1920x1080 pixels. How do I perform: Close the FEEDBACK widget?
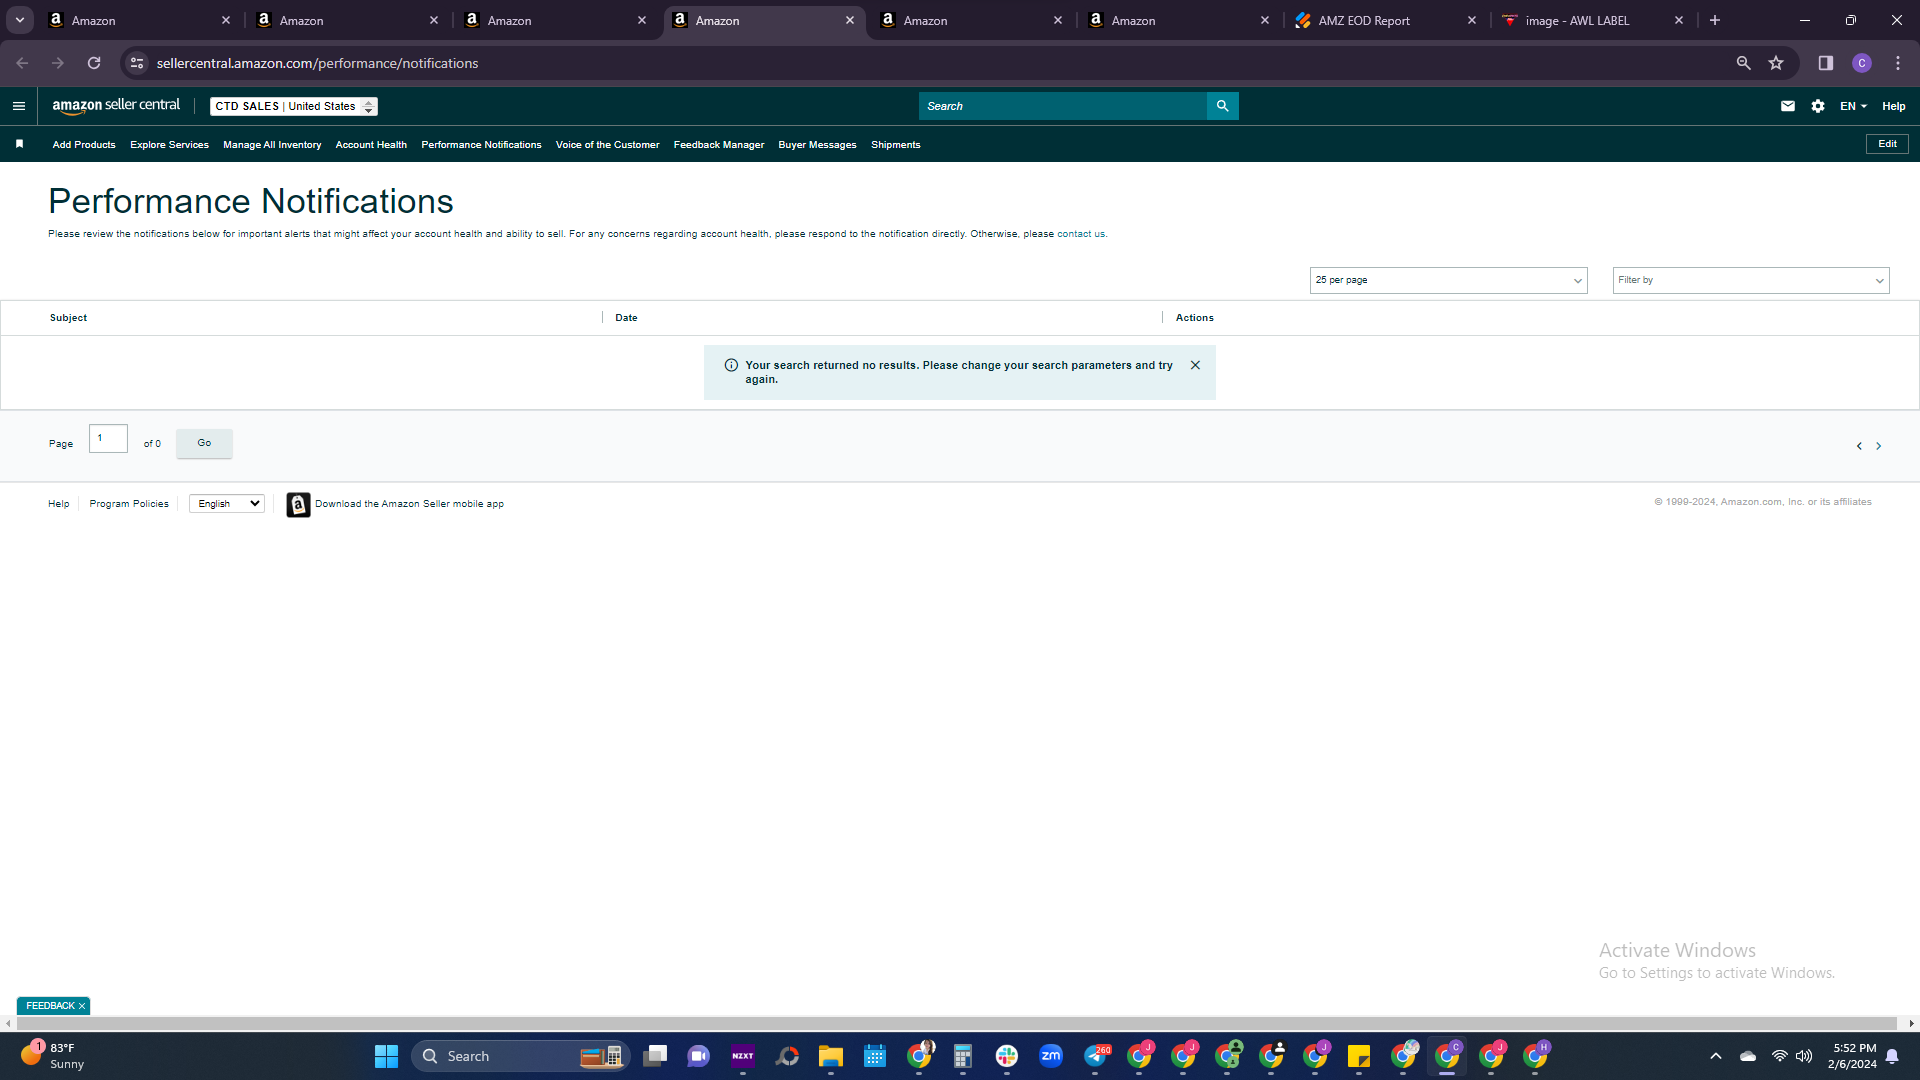[x=82, y=1006]
